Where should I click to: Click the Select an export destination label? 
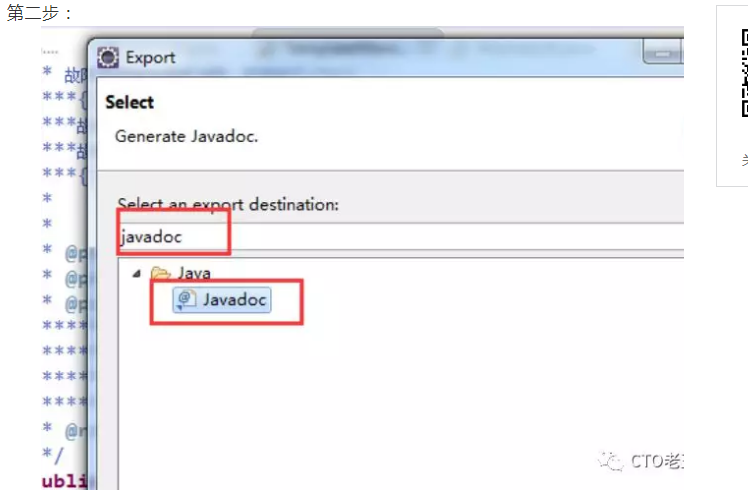228,205
